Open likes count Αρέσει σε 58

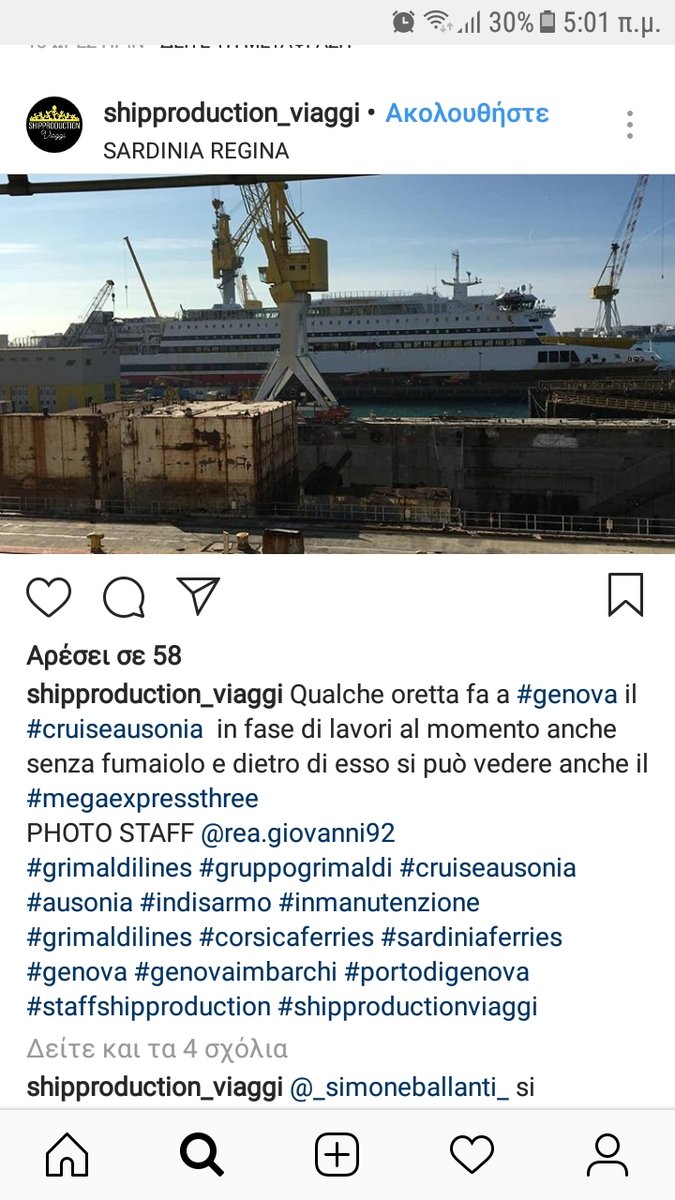coord(104,656)
